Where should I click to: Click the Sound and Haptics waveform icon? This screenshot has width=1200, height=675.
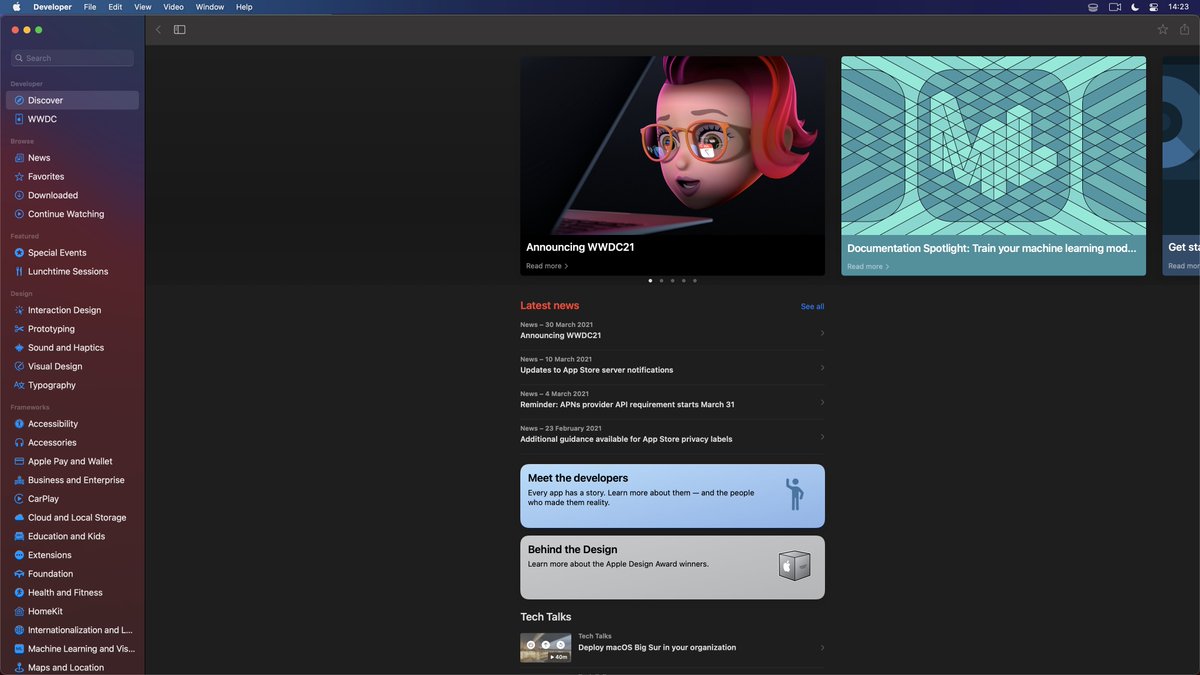pos(19,348)
